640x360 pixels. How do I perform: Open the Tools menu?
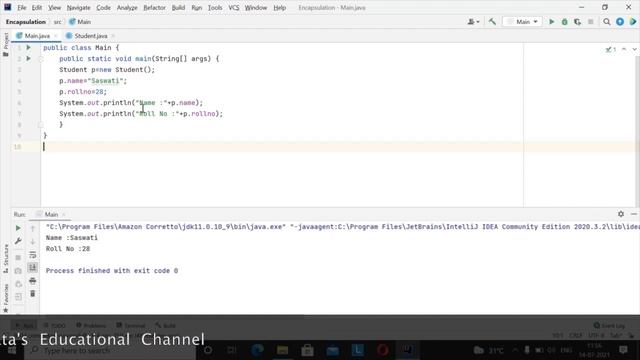tap(215, 8)
